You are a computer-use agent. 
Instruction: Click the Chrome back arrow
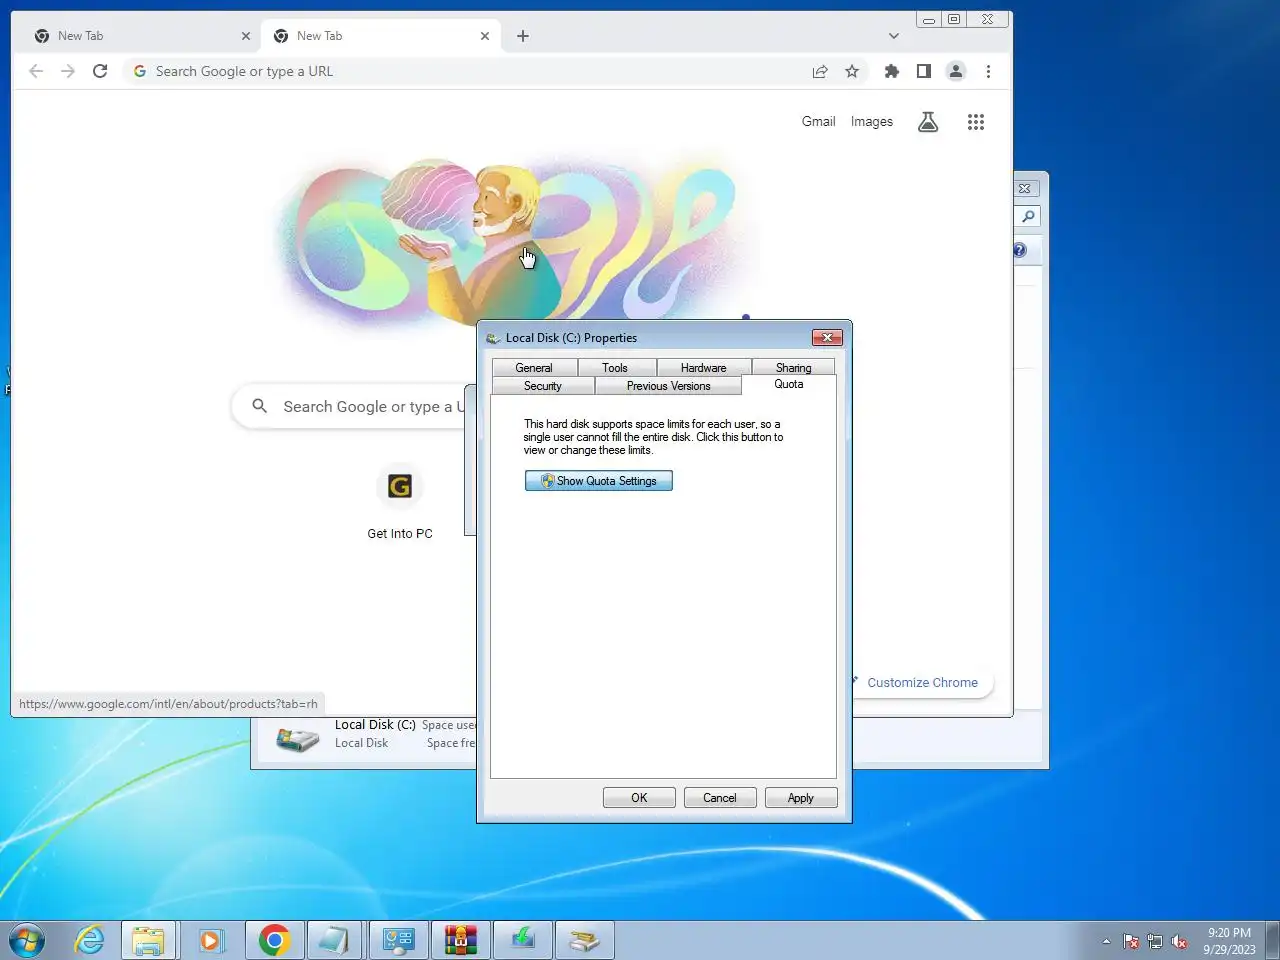(x=36, y=71)
